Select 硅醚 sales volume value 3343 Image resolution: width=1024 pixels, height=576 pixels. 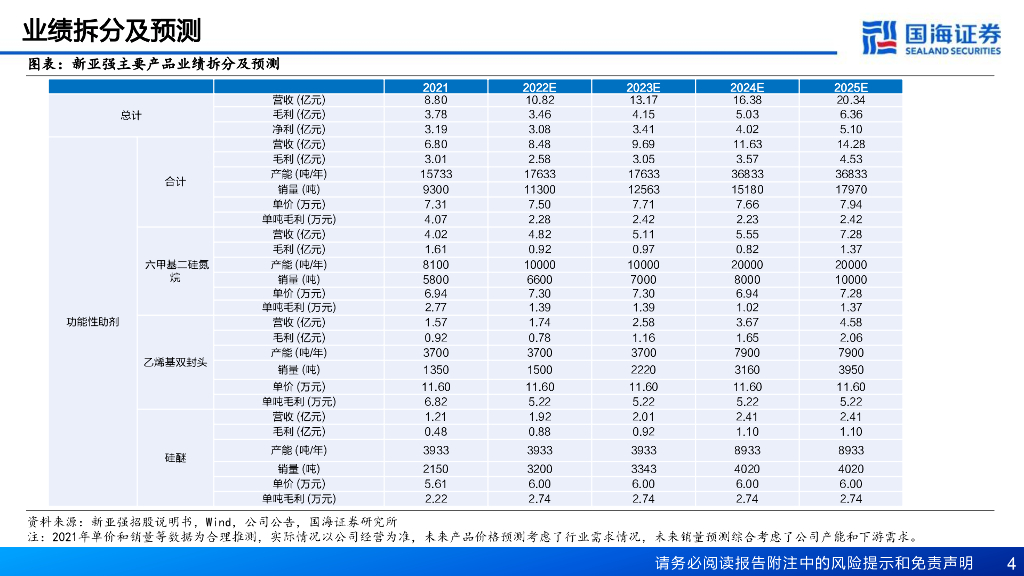click(643, 469)
